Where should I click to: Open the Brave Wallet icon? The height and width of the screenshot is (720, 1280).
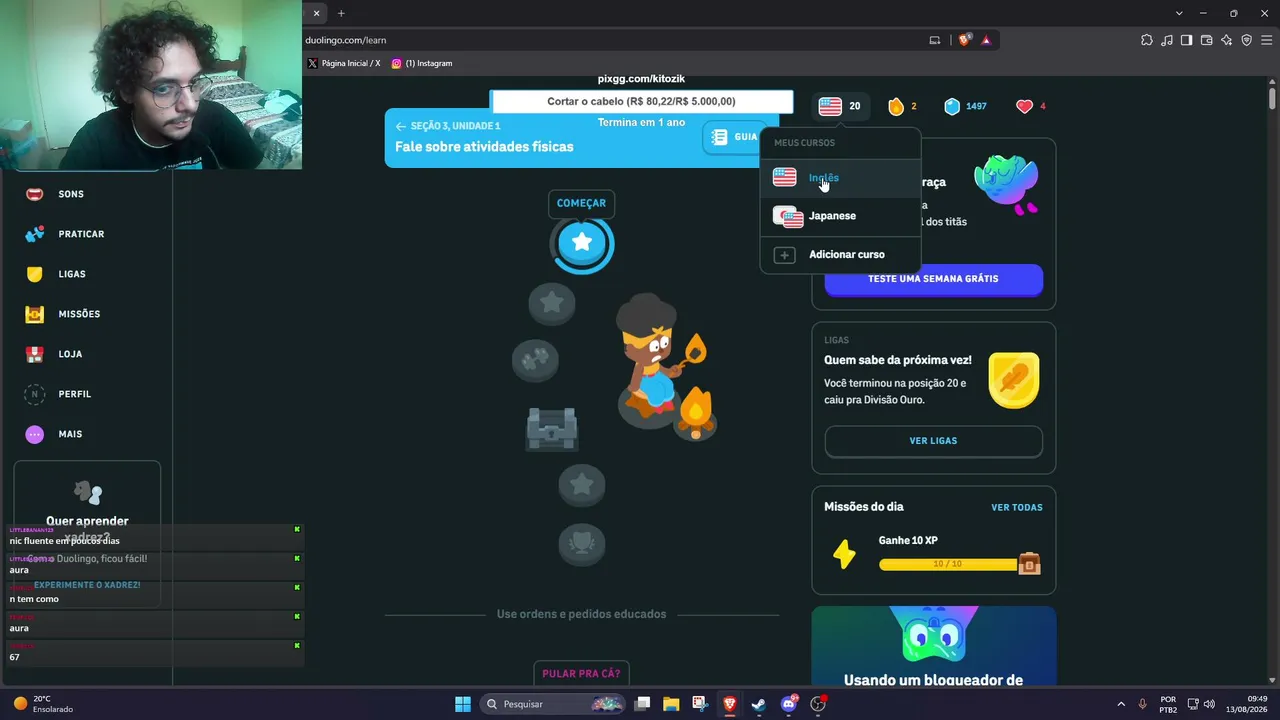point(1206,40)
